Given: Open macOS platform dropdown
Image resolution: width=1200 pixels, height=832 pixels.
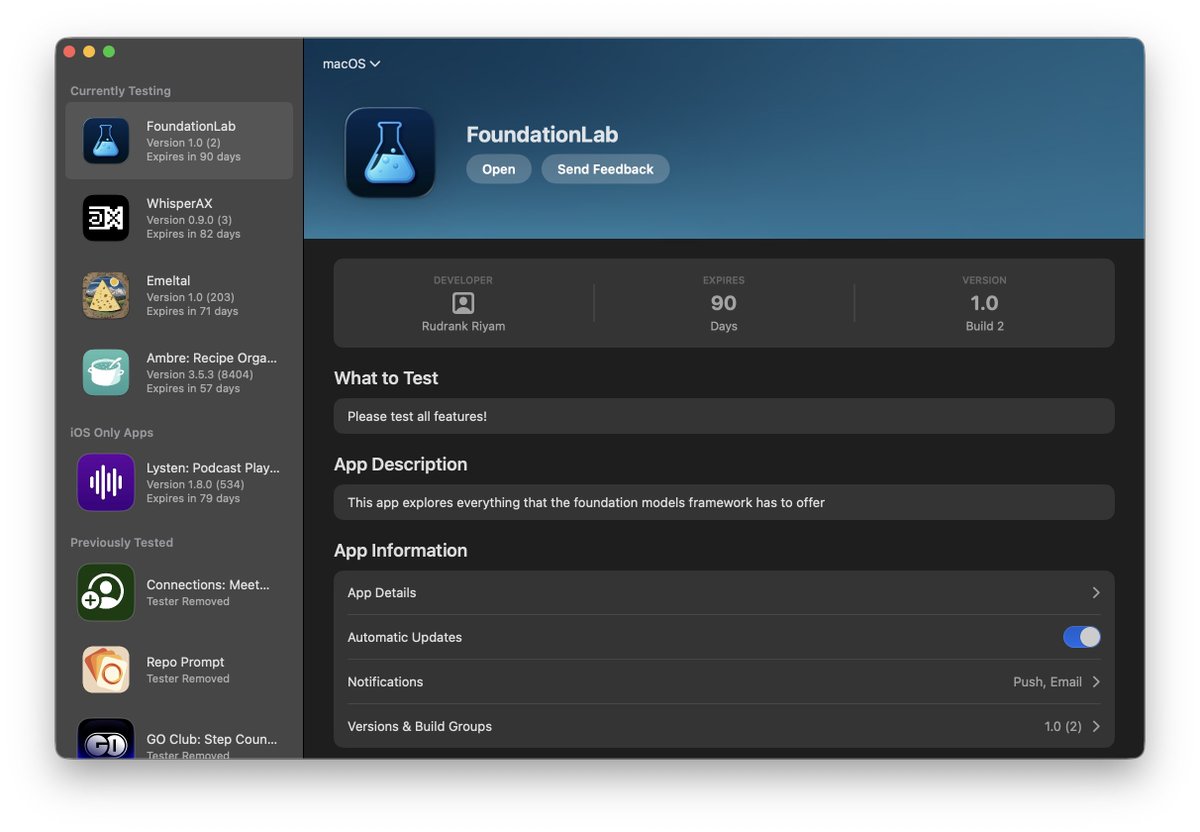Looking at the screenshot, I should pyautogui.click(x=351, y=64).
